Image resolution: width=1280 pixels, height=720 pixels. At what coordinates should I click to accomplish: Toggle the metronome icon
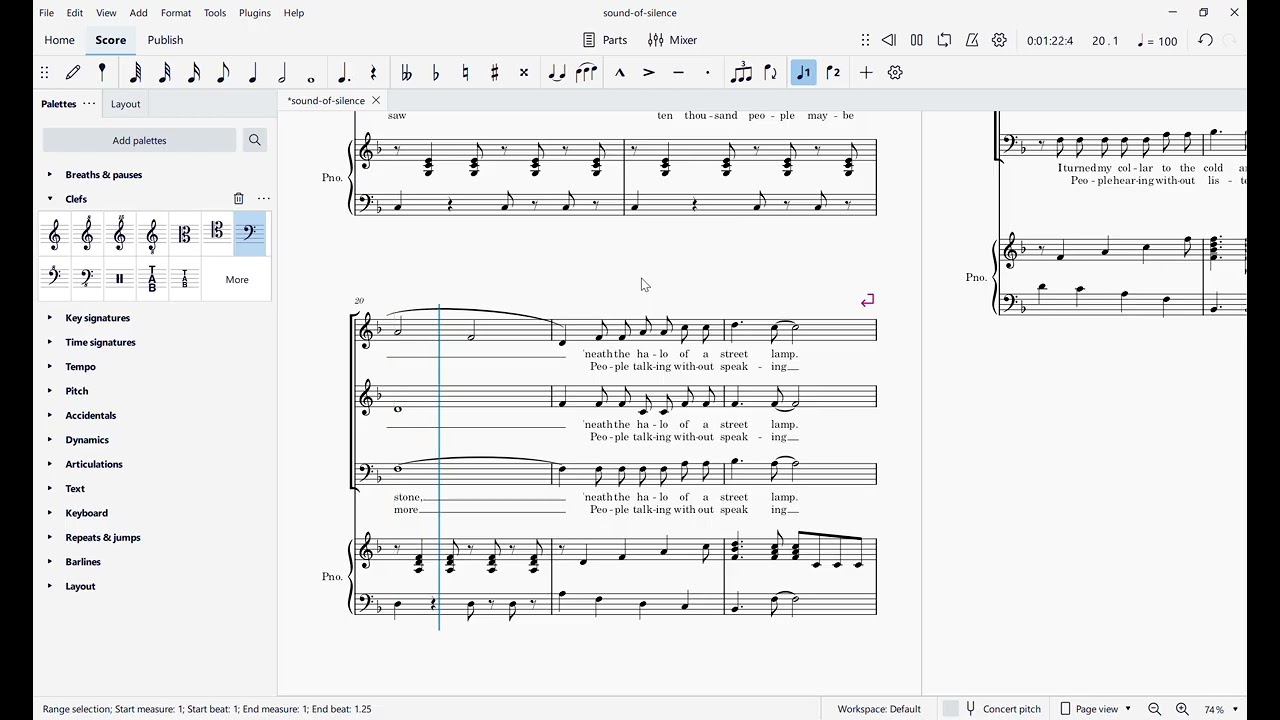point(972,41)
